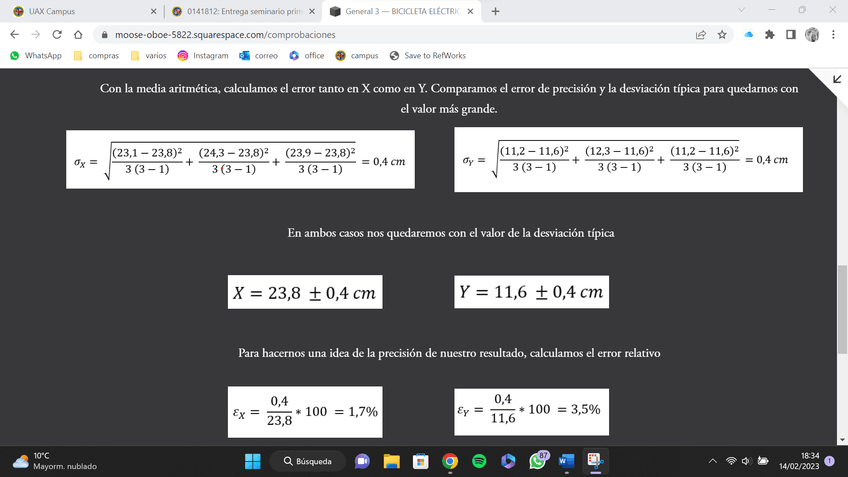The height and width of the screenshot is (477, 848).
Task: Open the epsilon X 1,7% relative error image
Action: point(305,412)
